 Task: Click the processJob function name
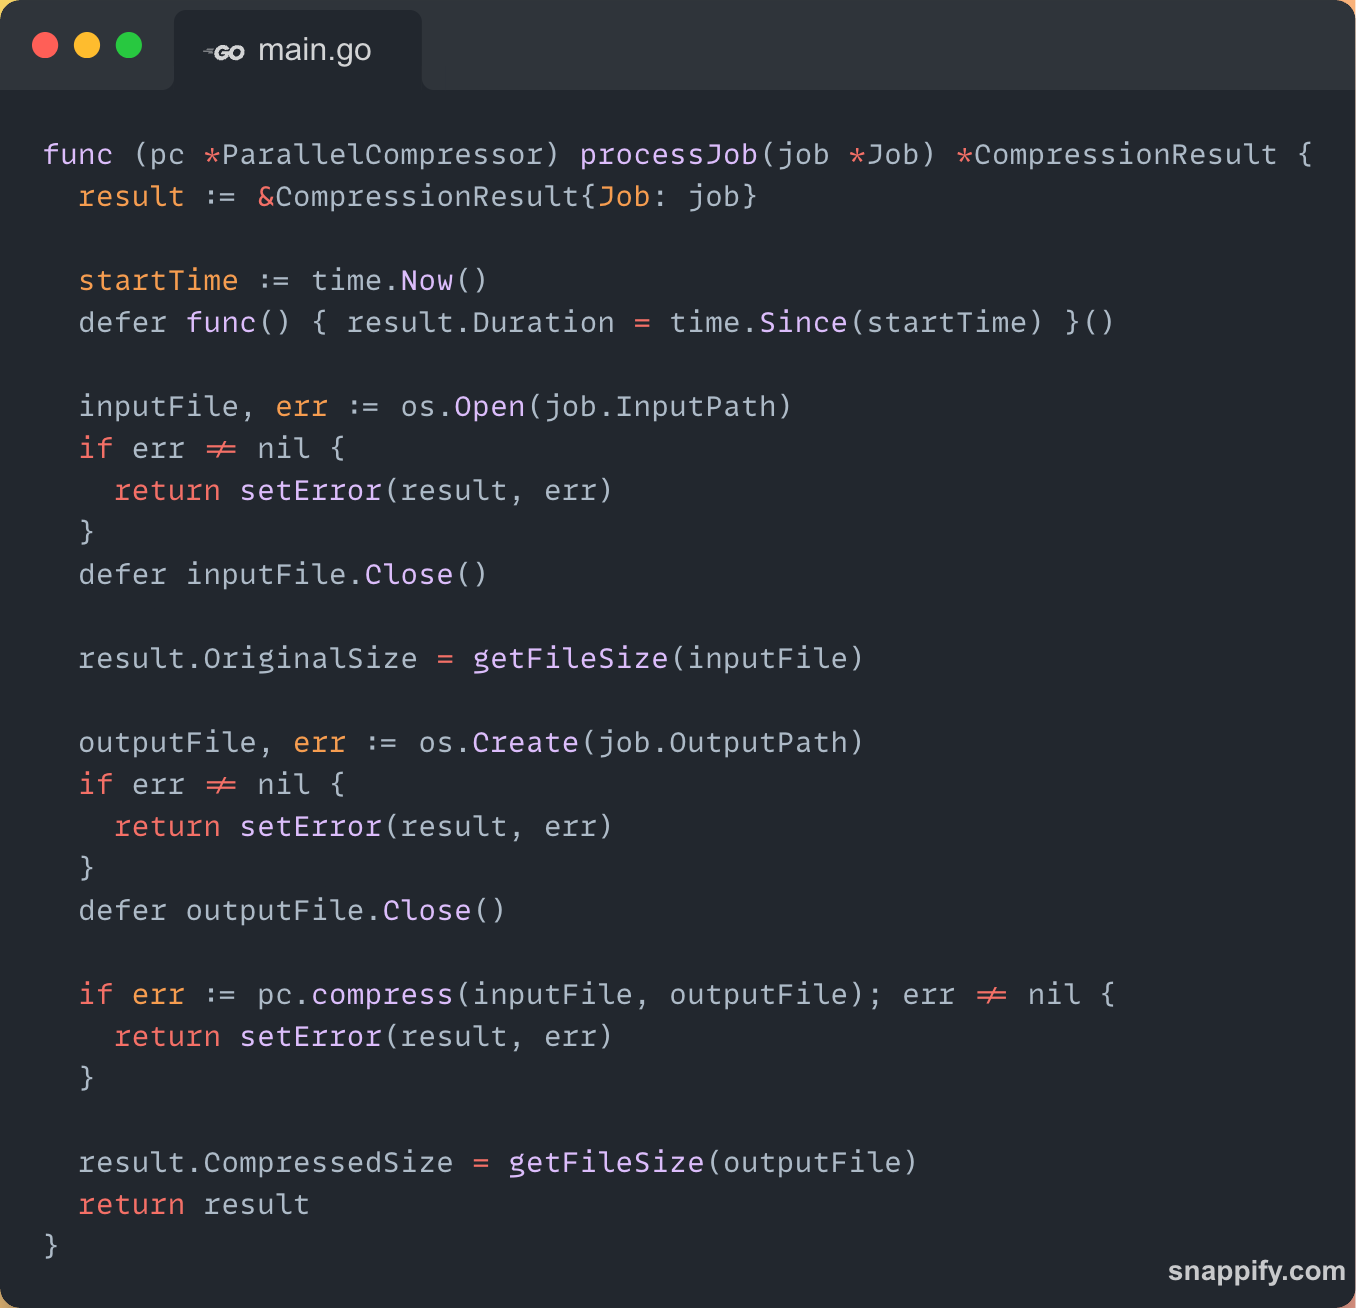668,154
